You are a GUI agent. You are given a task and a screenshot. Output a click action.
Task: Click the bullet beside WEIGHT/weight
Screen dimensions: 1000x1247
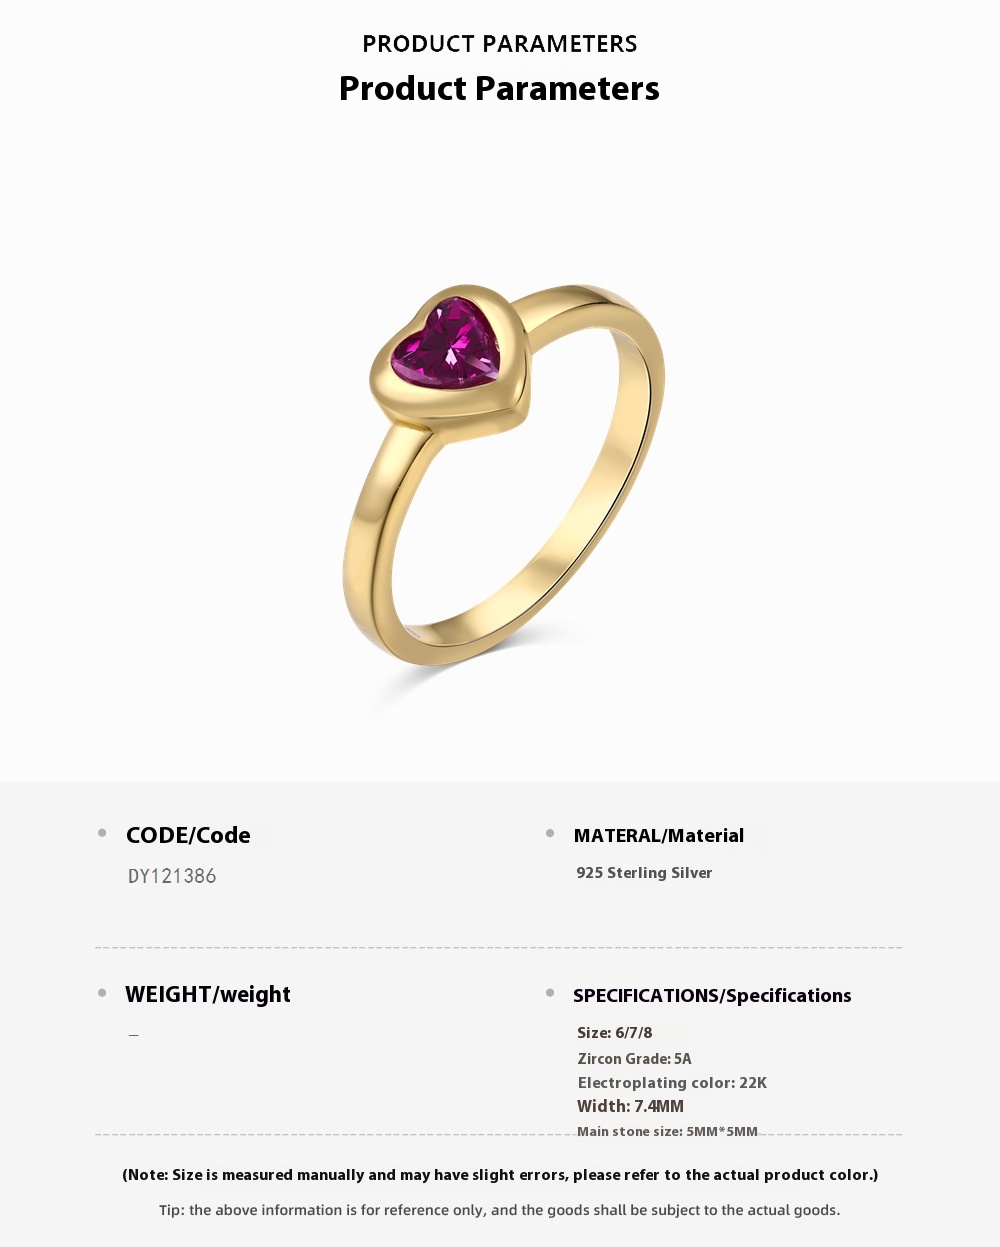click(x=102, y=993)
